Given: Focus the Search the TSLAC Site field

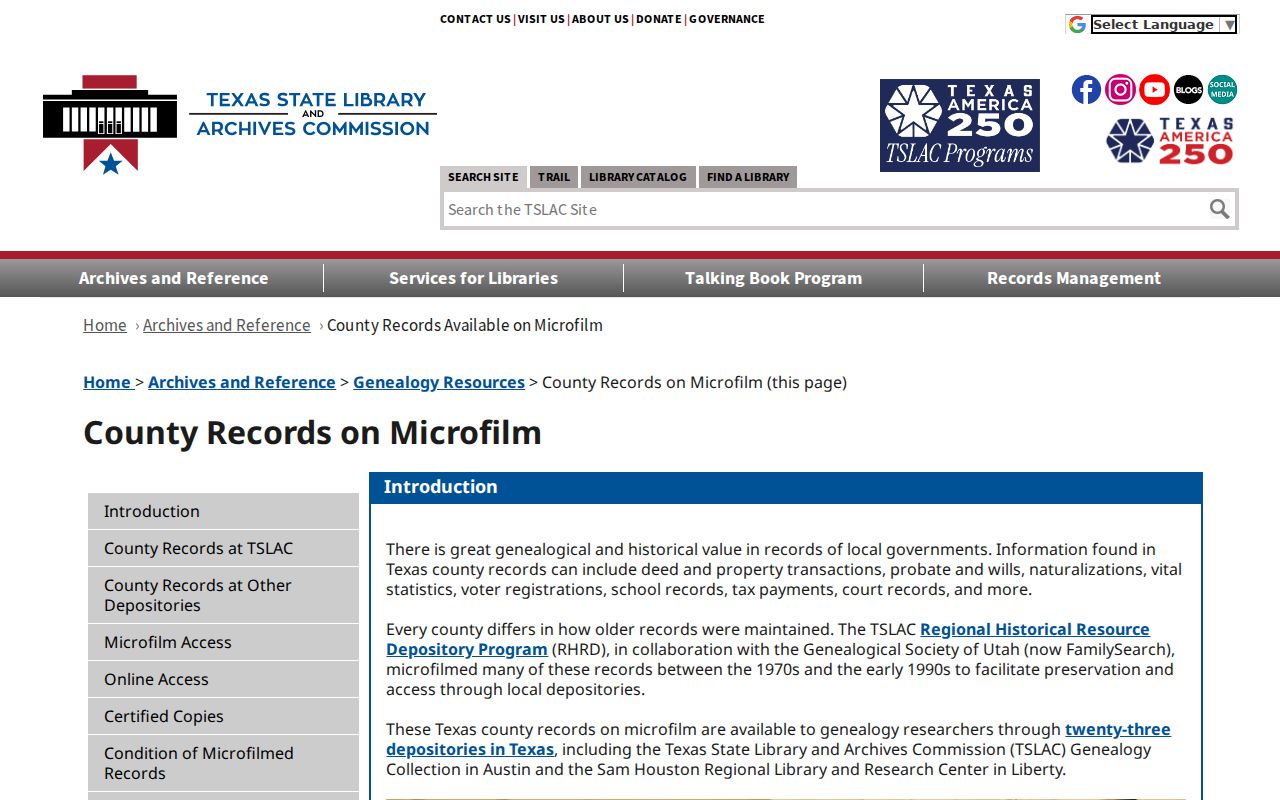Looking at the screenshot, I should pos(823,209).
